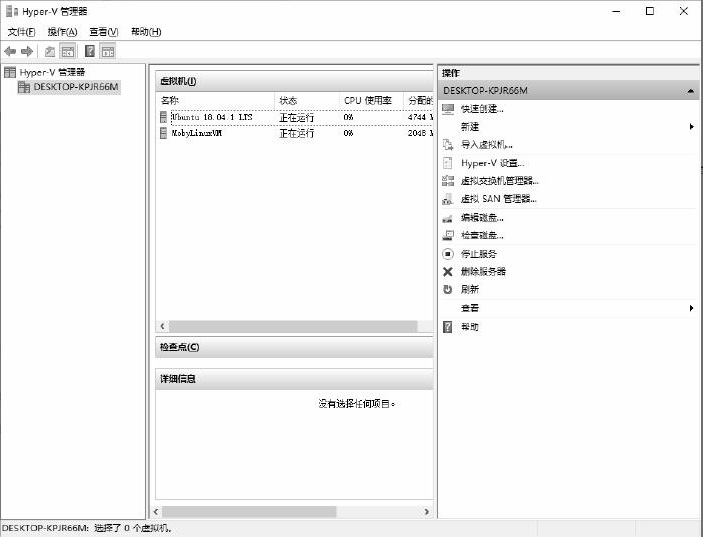
Task: Click the 停止服务 stop icon
Action: (448, 254)
